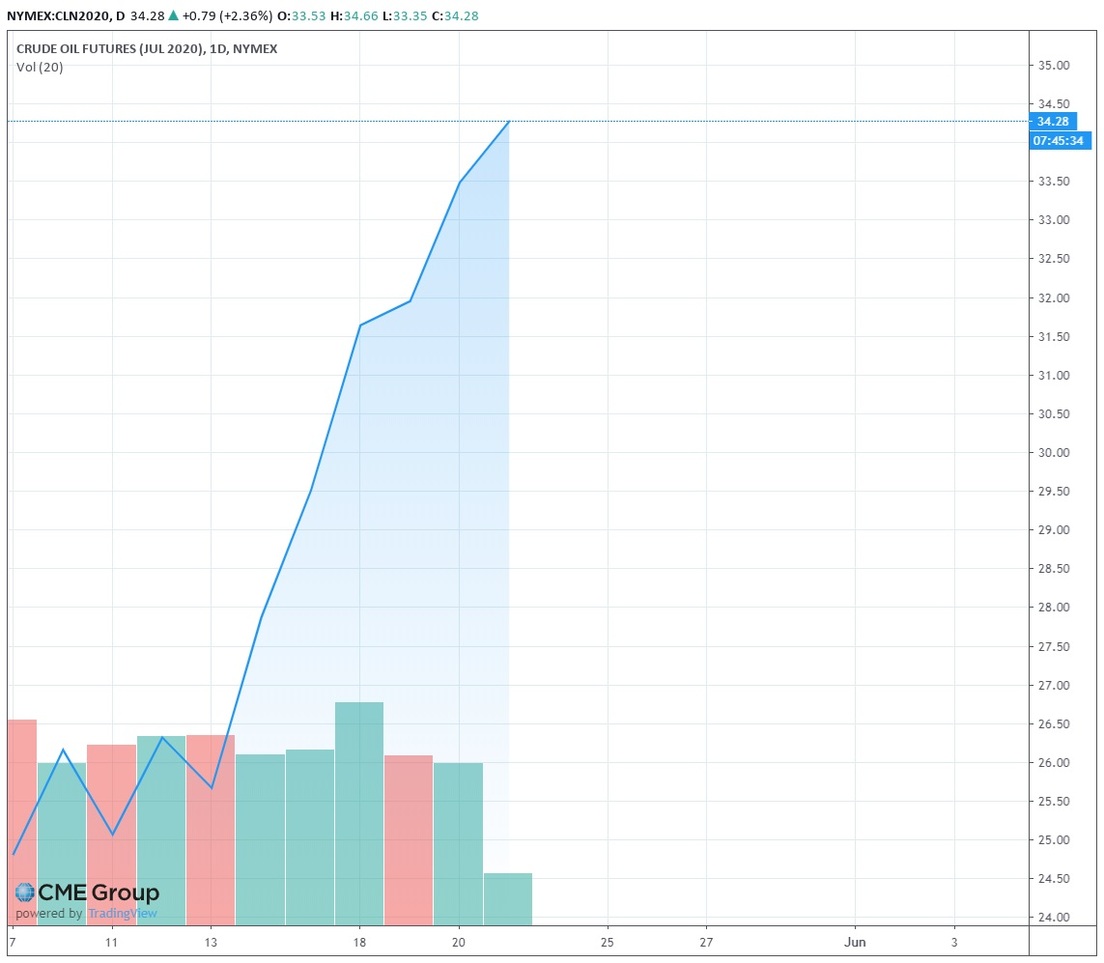Click the Jun label on date axis

854,942
